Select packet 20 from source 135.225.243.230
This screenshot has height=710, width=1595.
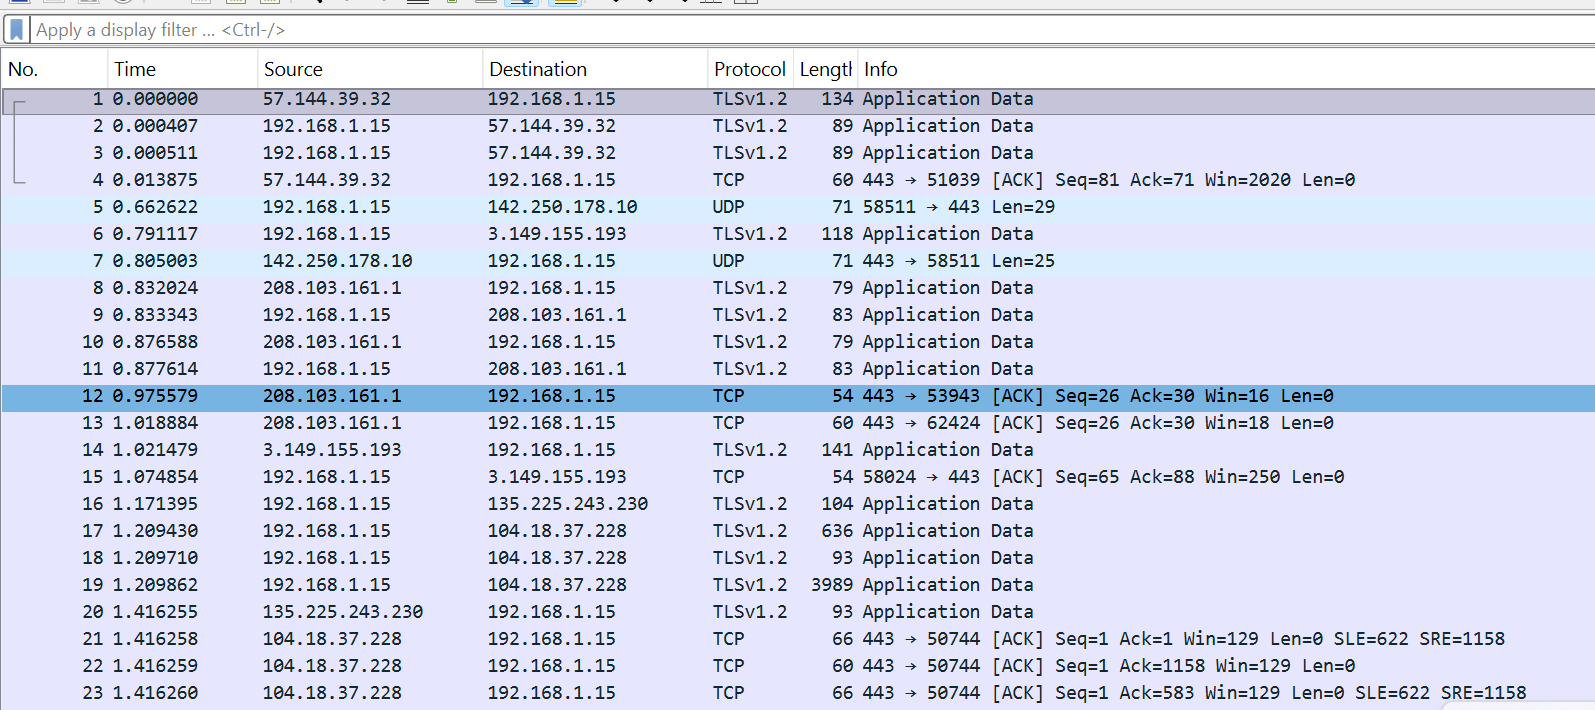[798, 612]
